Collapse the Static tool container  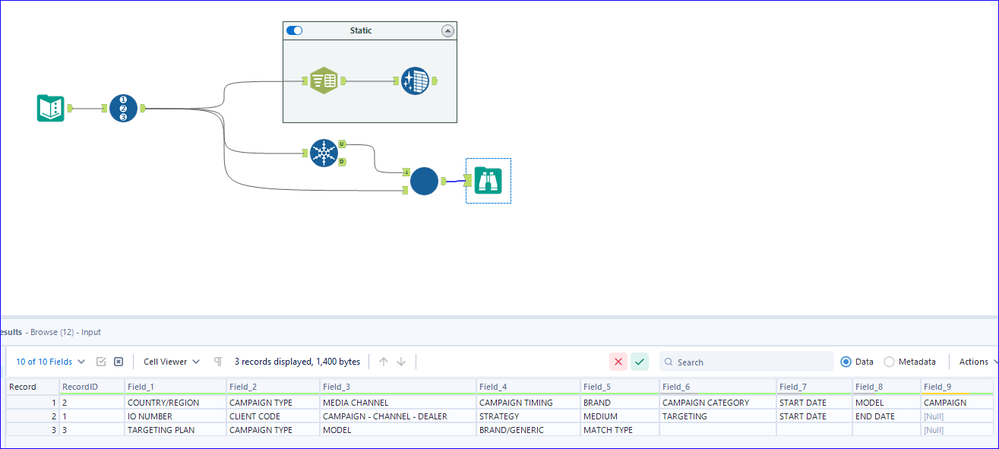(447, 31)
